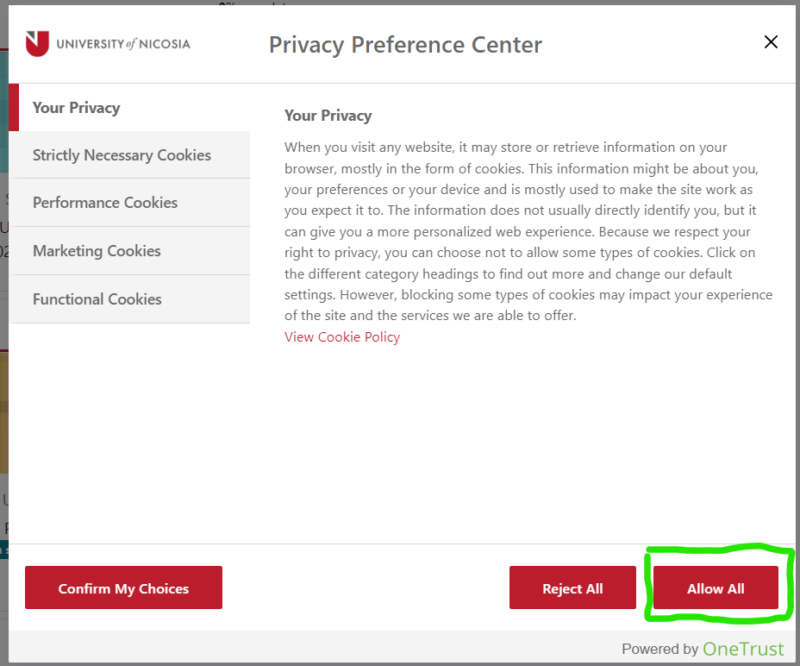Click the Privacy Preference Center title
The width and height of the screenshot is (800, 666).
click(405, 45)
